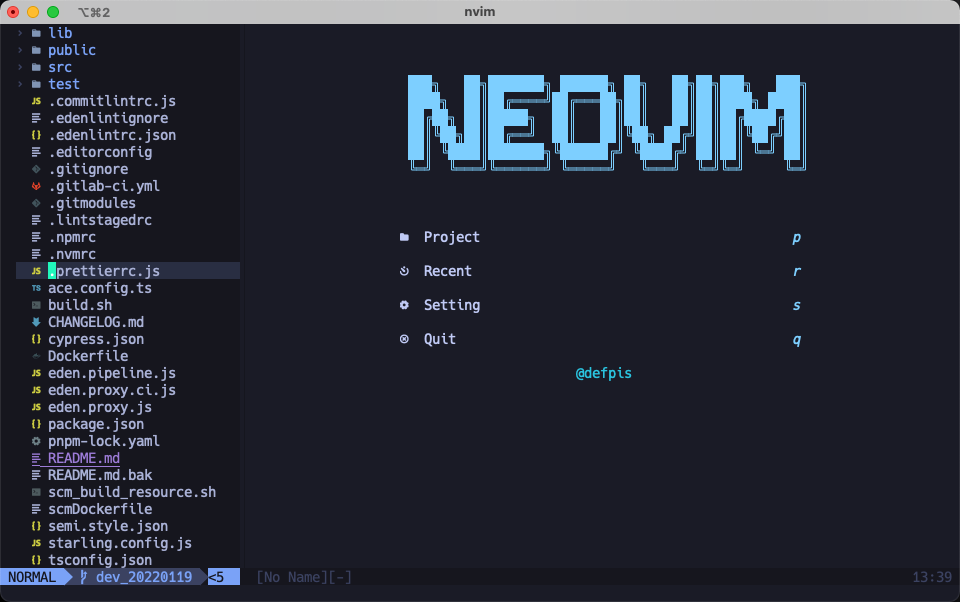Click the q shortcut key label
Viewport: 960px width, 602px height.
click(x=797, y=340)
